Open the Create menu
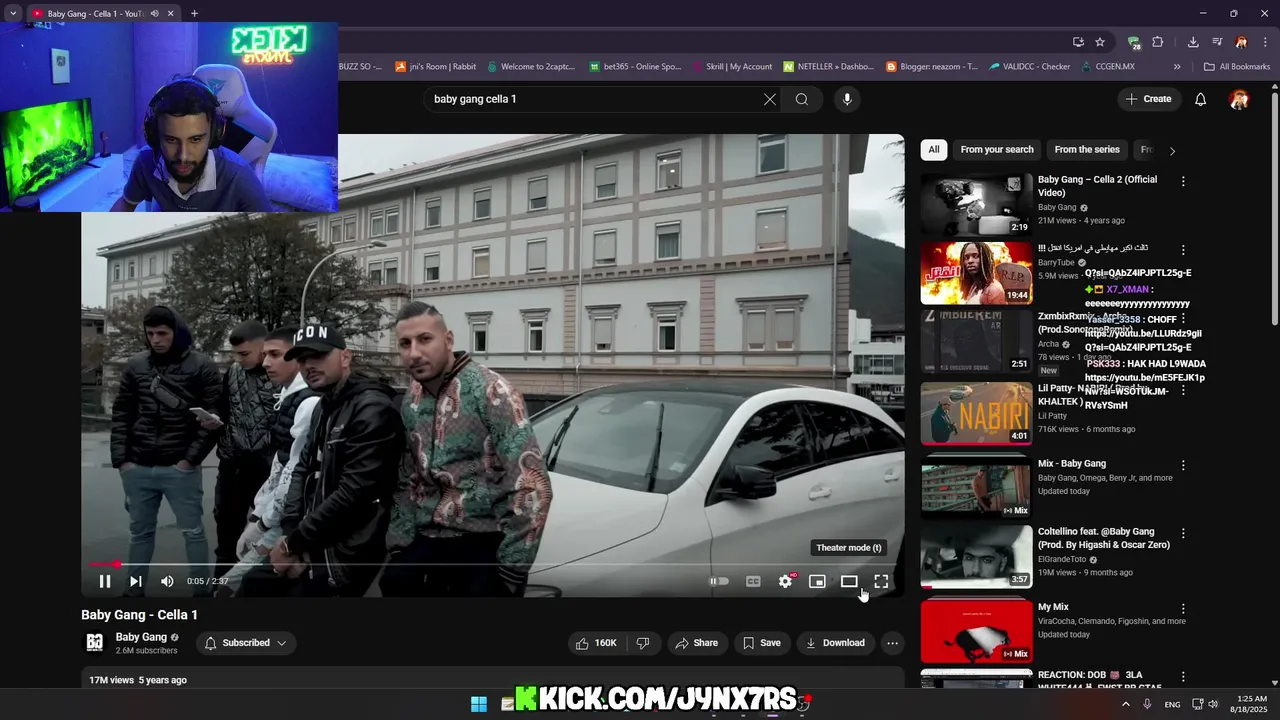The width and height of the screenshot is (1280, 720). [x=1147, y=99]
